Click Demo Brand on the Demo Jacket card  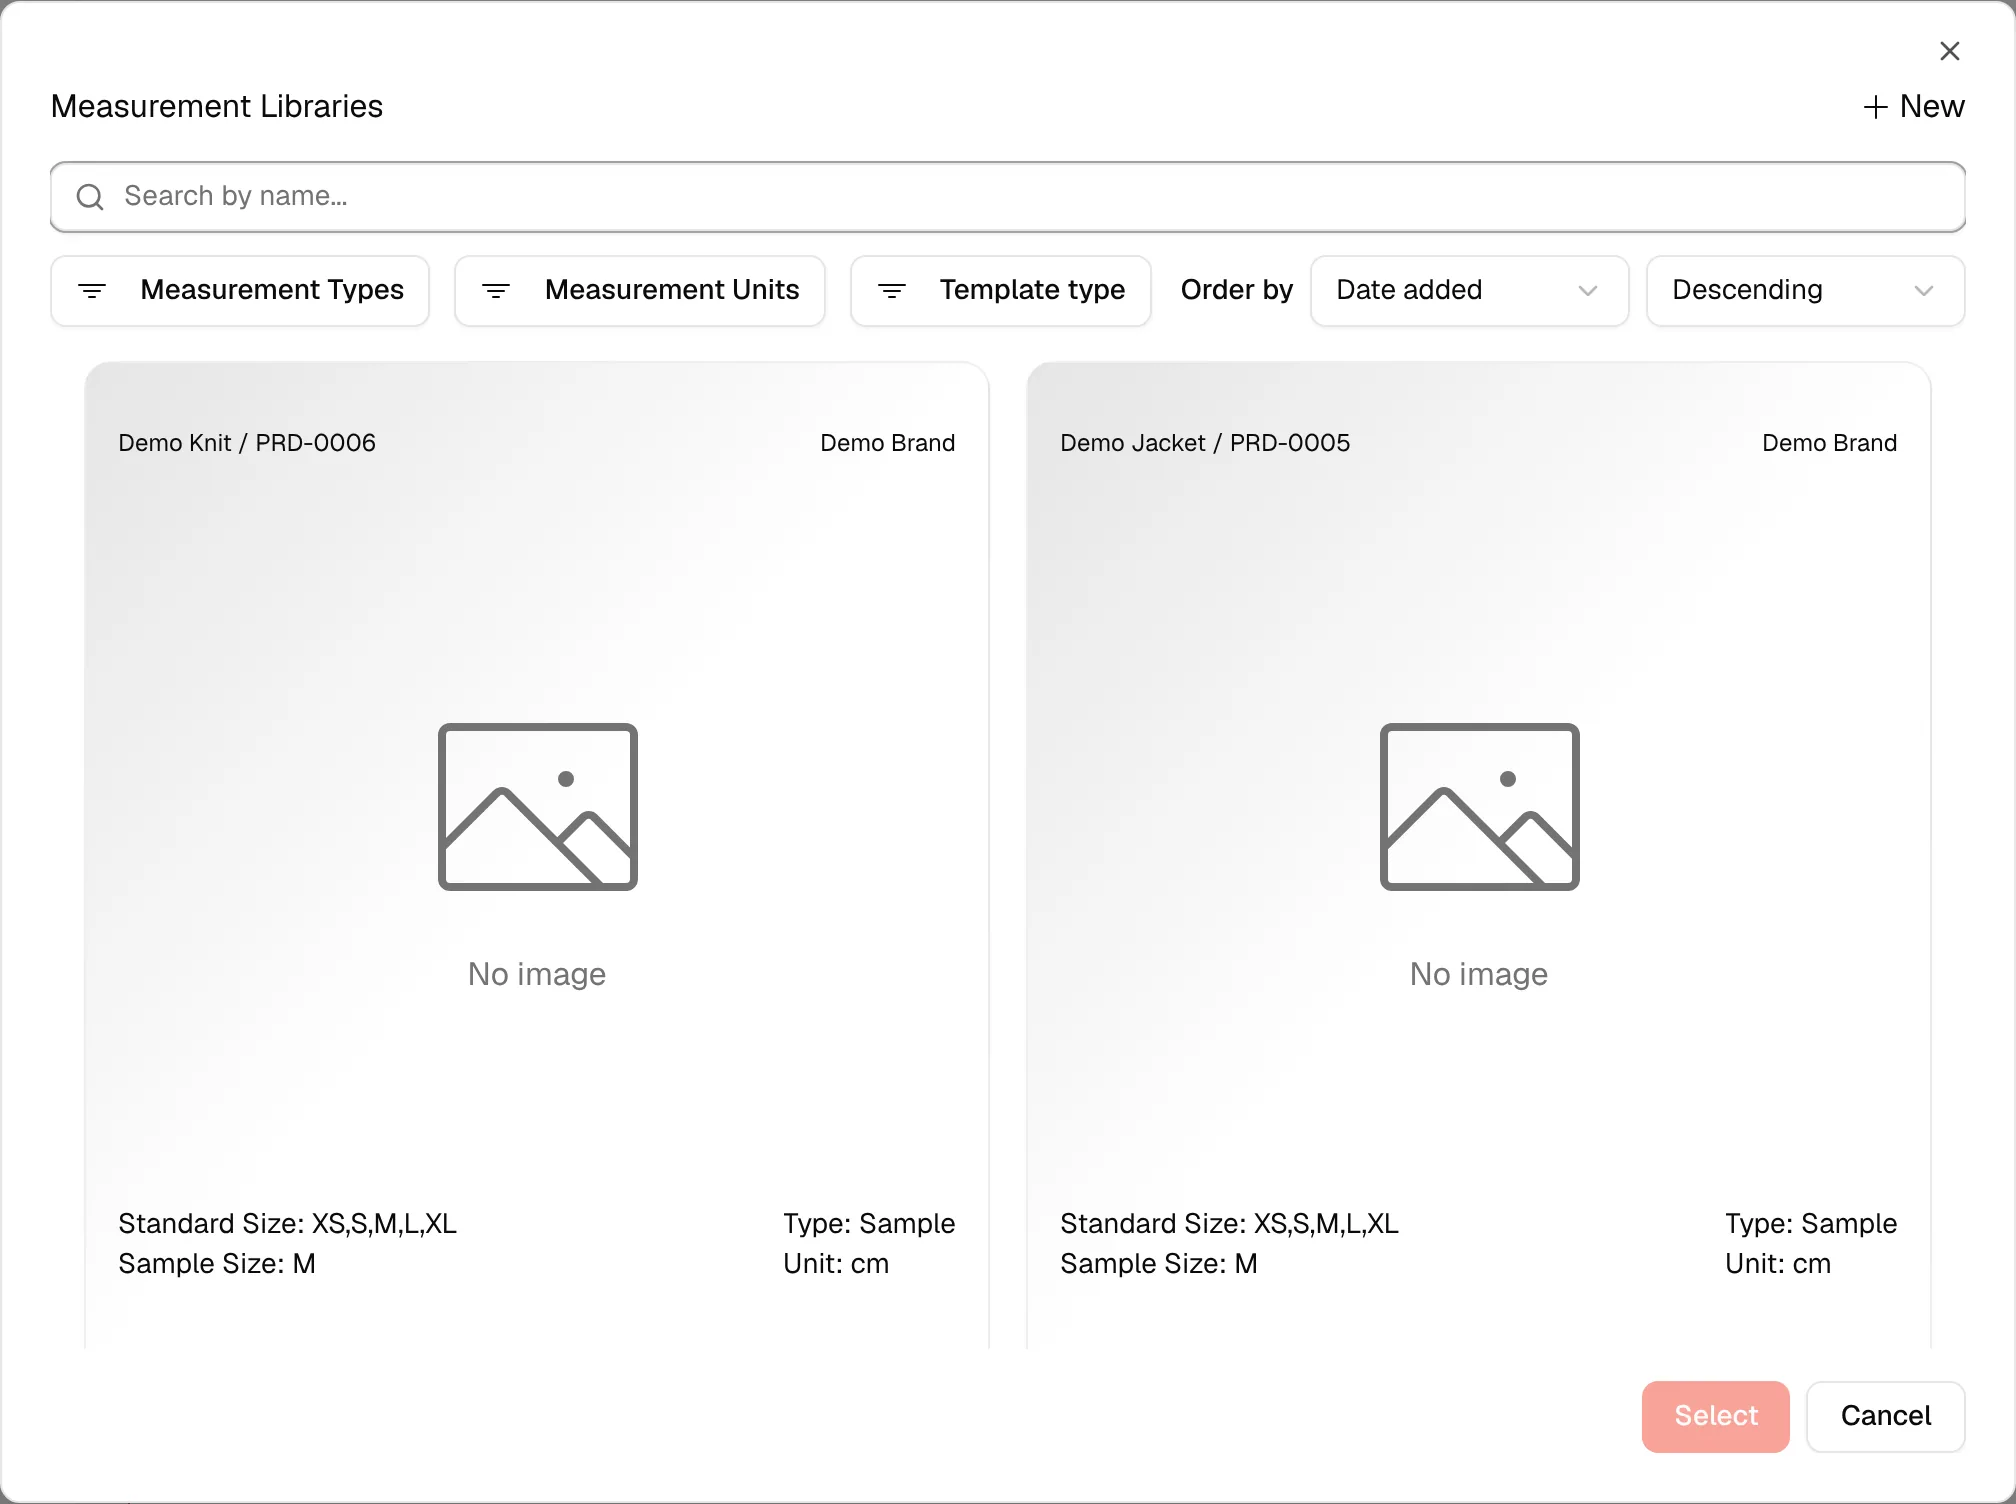point(1830,443)
